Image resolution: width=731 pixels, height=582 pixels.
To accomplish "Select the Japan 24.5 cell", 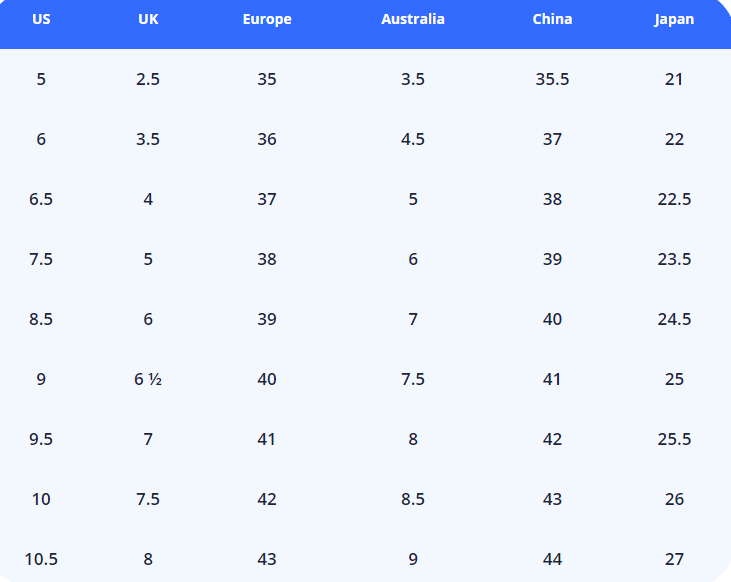I will [674, 319].
